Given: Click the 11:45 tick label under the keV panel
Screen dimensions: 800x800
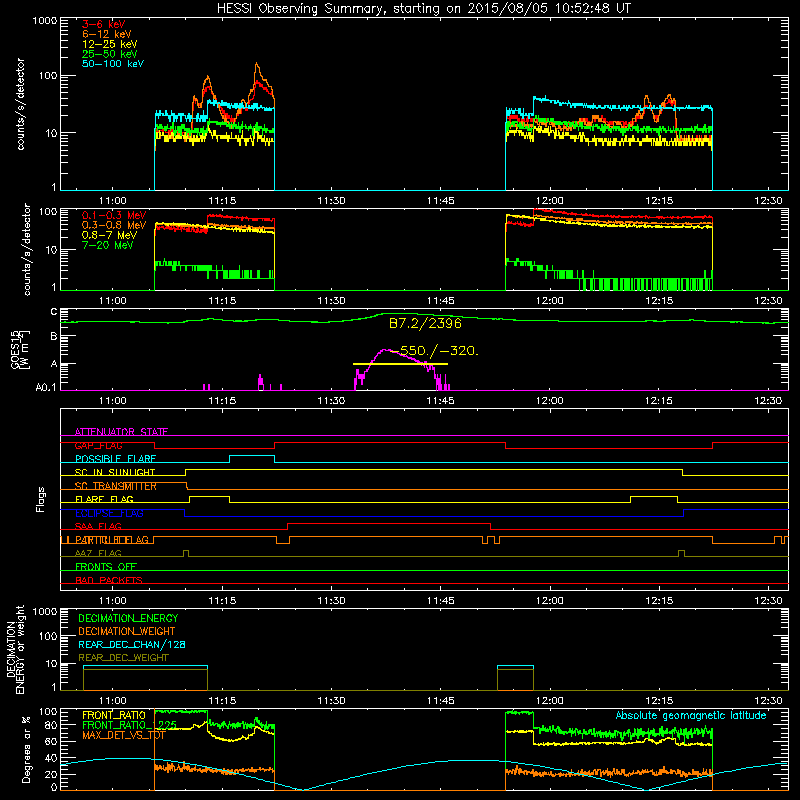Looking at the screenshot, I should click(x=440, y=201).
